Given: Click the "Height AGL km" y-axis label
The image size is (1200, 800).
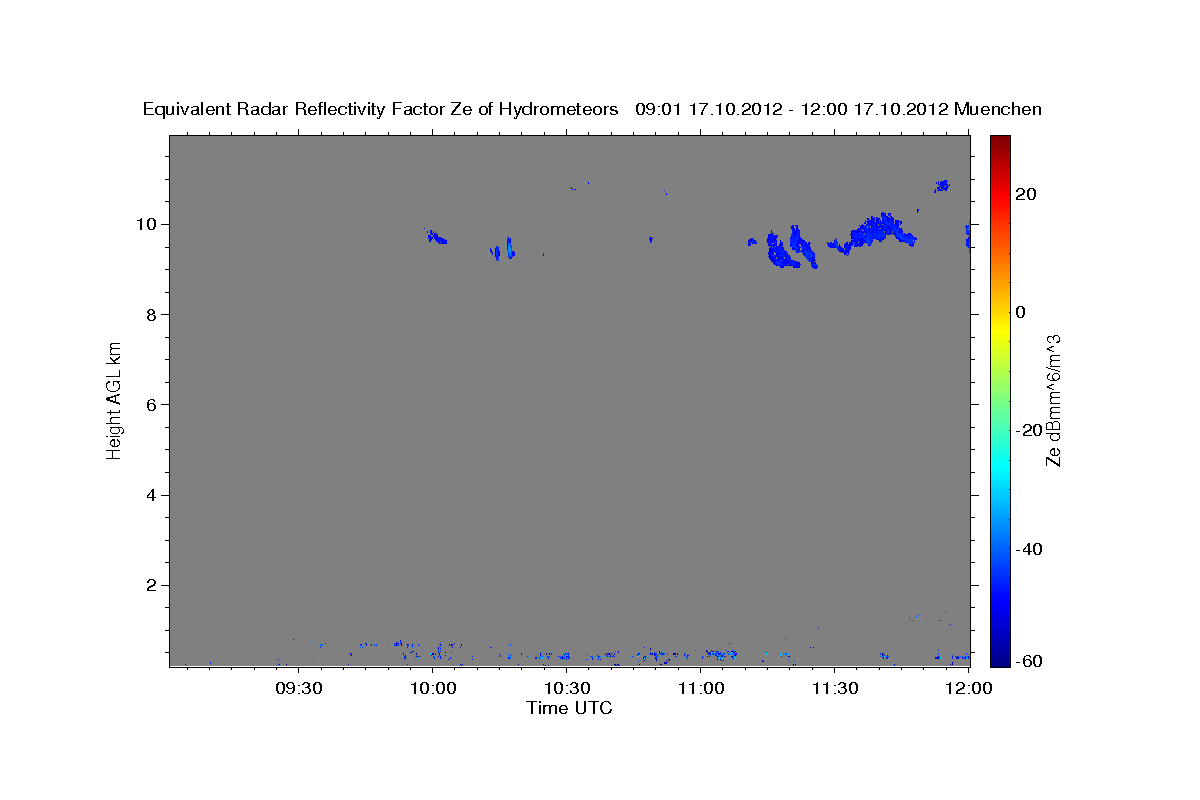Looking at the screenshot, I should click(115, 399).
